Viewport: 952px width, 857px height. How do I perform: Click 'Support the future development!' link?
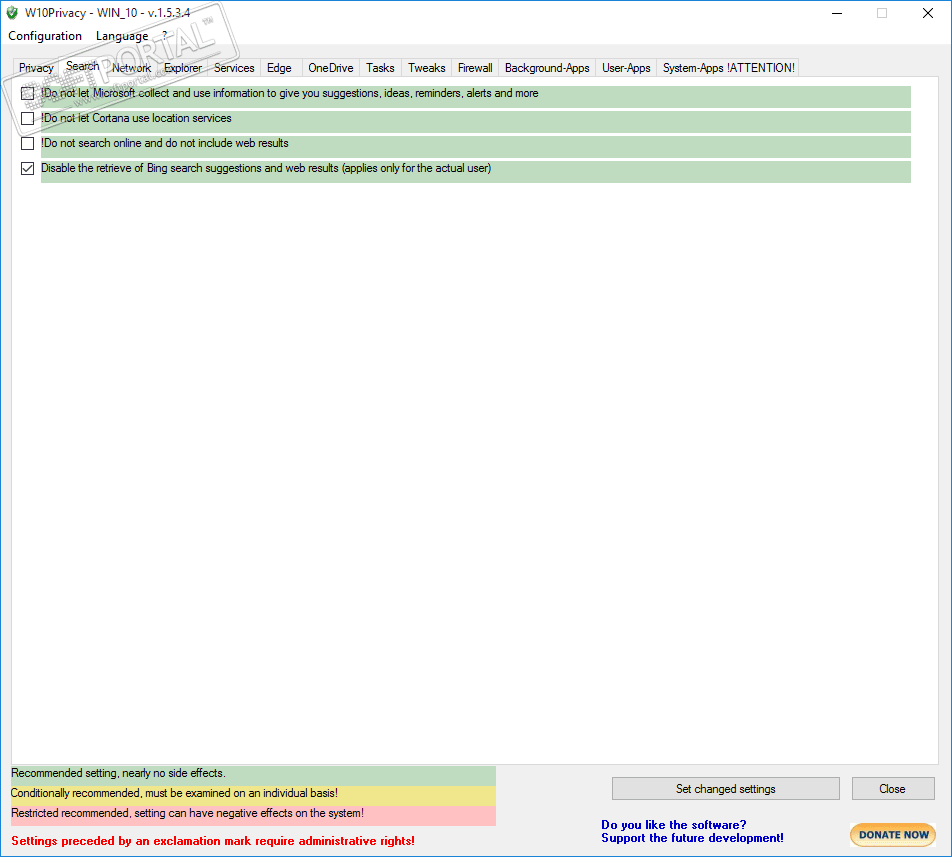tap(692, 838)
